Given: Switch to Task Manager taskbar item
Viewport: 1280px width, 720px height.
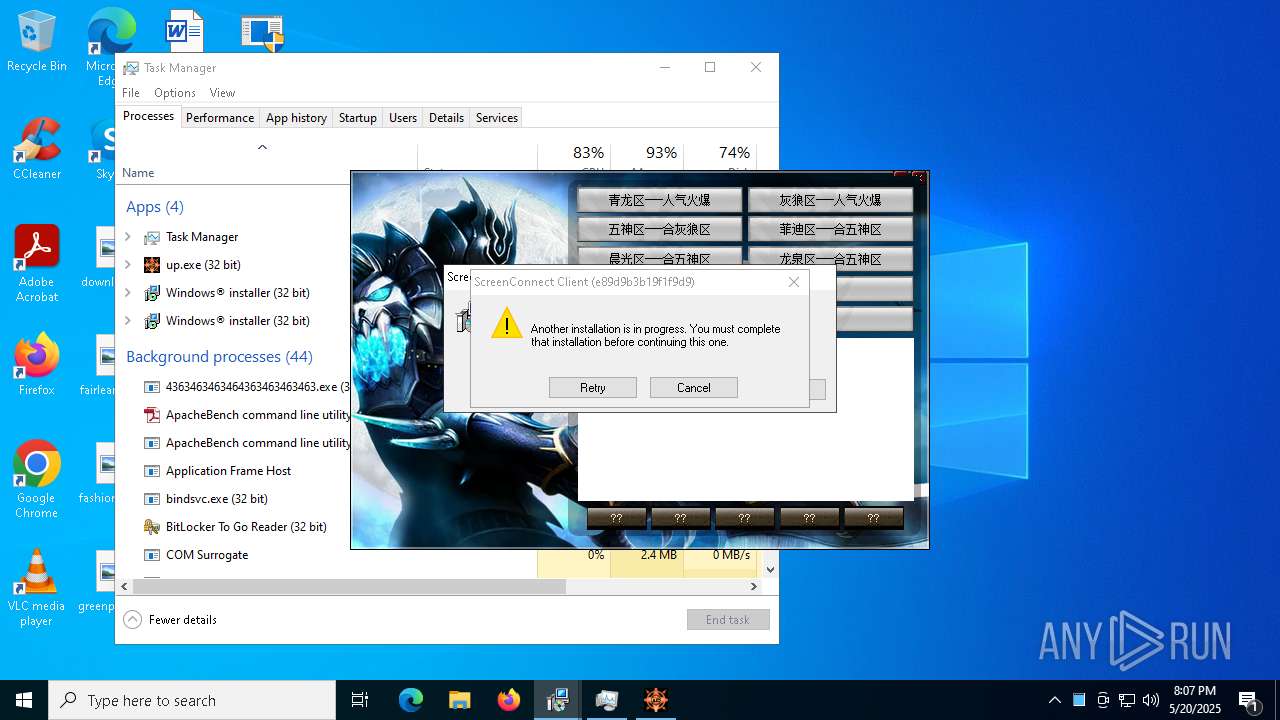Looking at the screenshot, I should coord(606,700).
